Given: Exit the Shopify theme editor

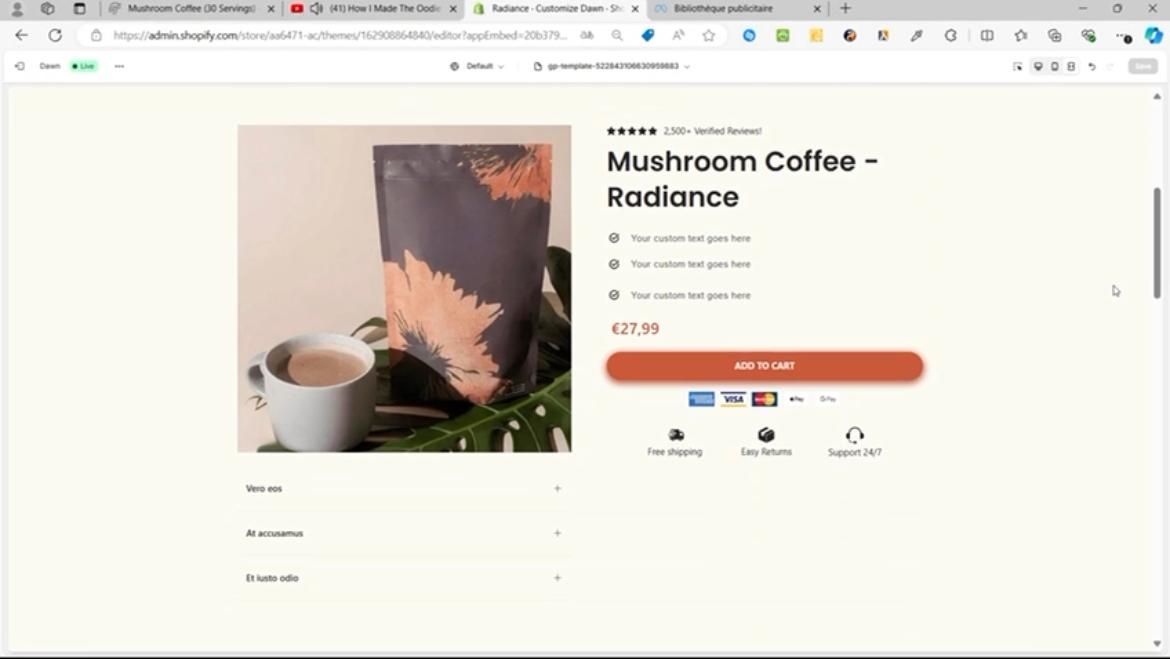Looking at the screenshot, I should click(x=20, y=66).
